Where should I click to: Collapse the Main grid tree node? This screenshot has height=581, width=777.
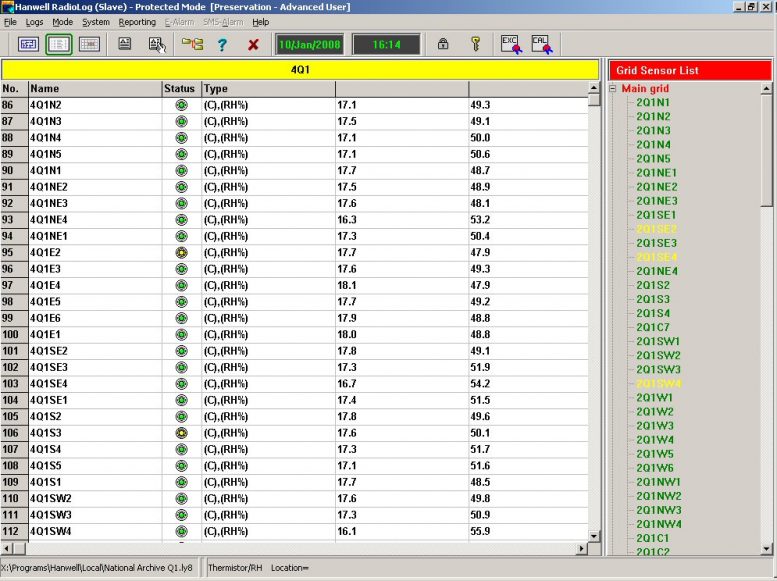pyautogui.click(x=613, y=89)
